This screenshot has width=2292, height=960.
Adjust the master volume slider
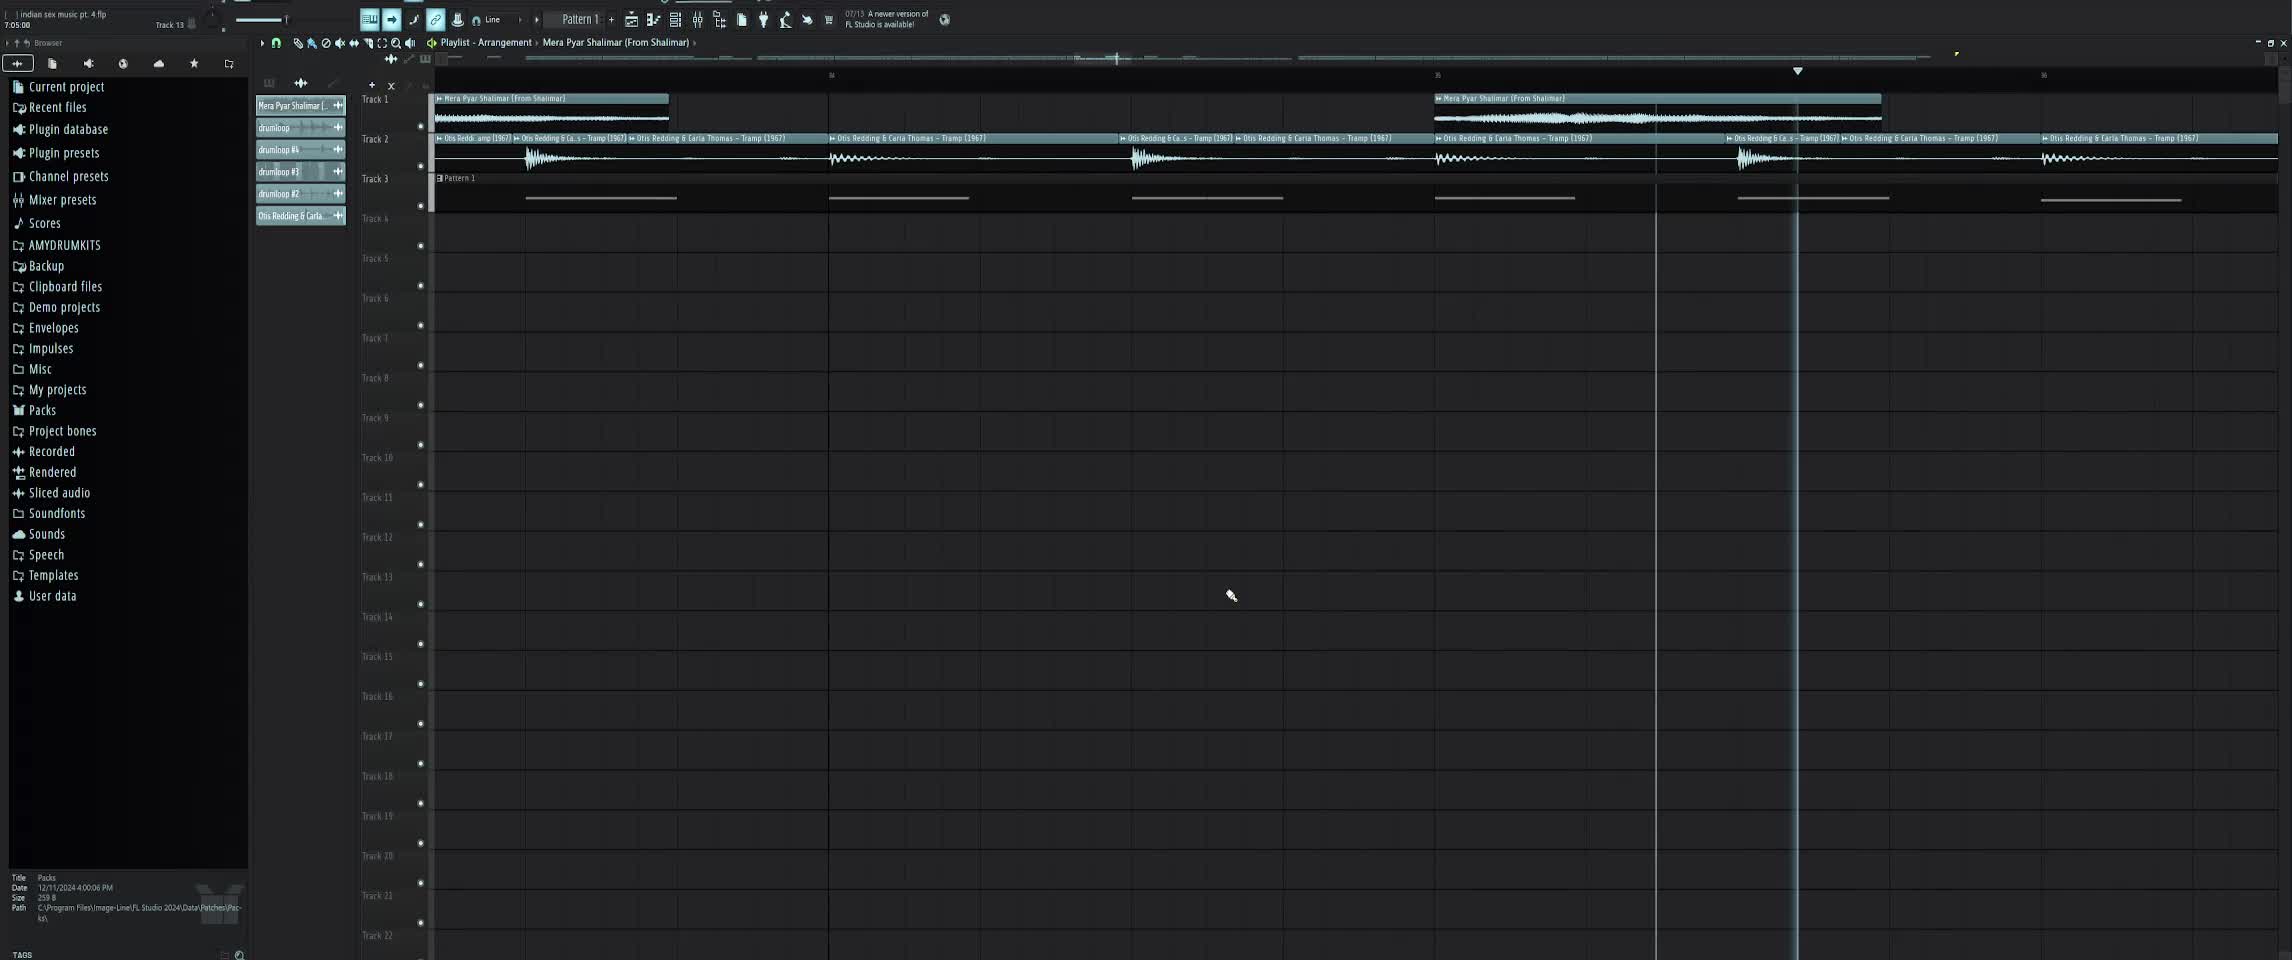click(262, 19)
